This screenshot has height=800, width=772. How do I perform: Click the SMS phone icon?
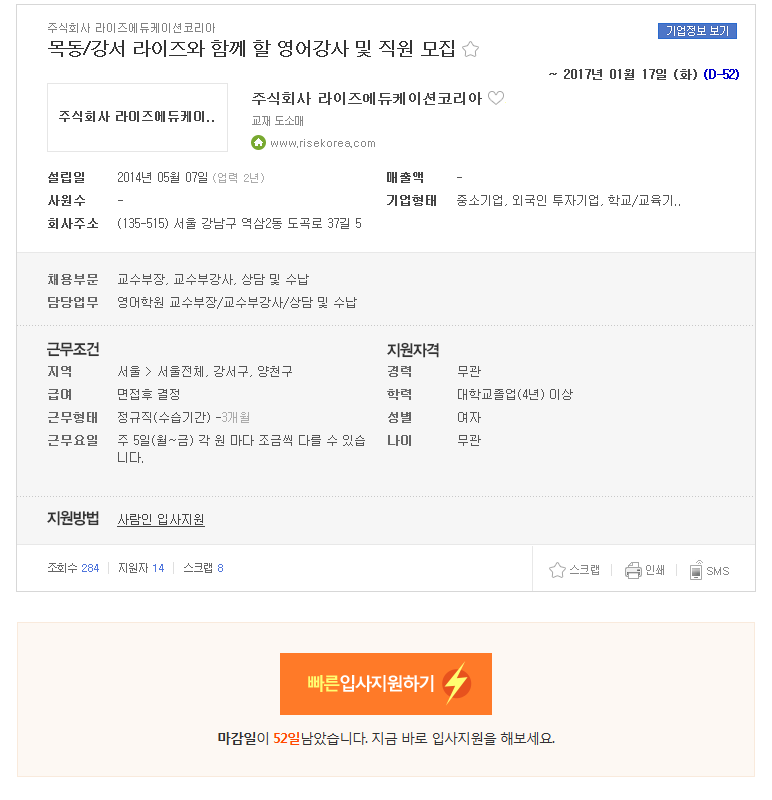pyautogui.click(x=695, y=570)
